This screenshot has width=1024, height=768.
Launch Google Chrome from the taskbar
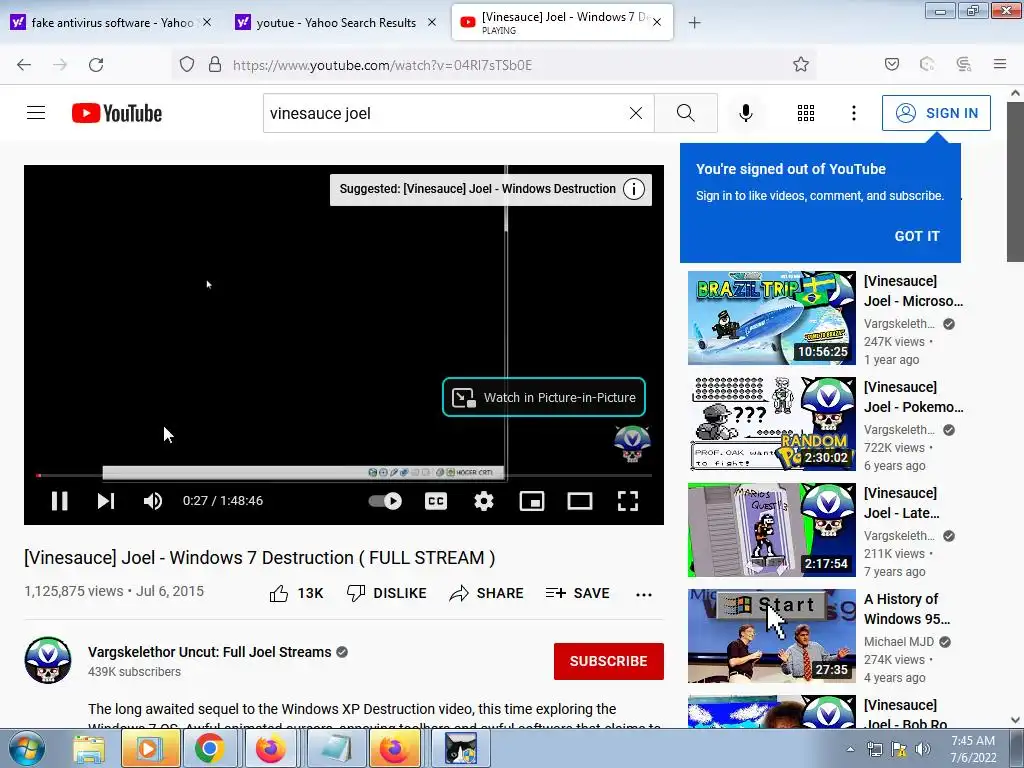point(210,749)
